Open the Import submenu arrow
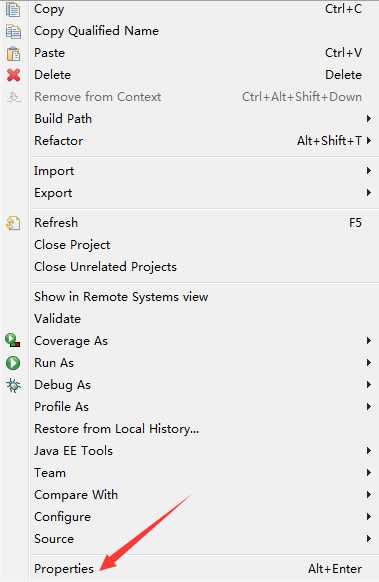This screenshot has height=582, width=379. (369, 171)
